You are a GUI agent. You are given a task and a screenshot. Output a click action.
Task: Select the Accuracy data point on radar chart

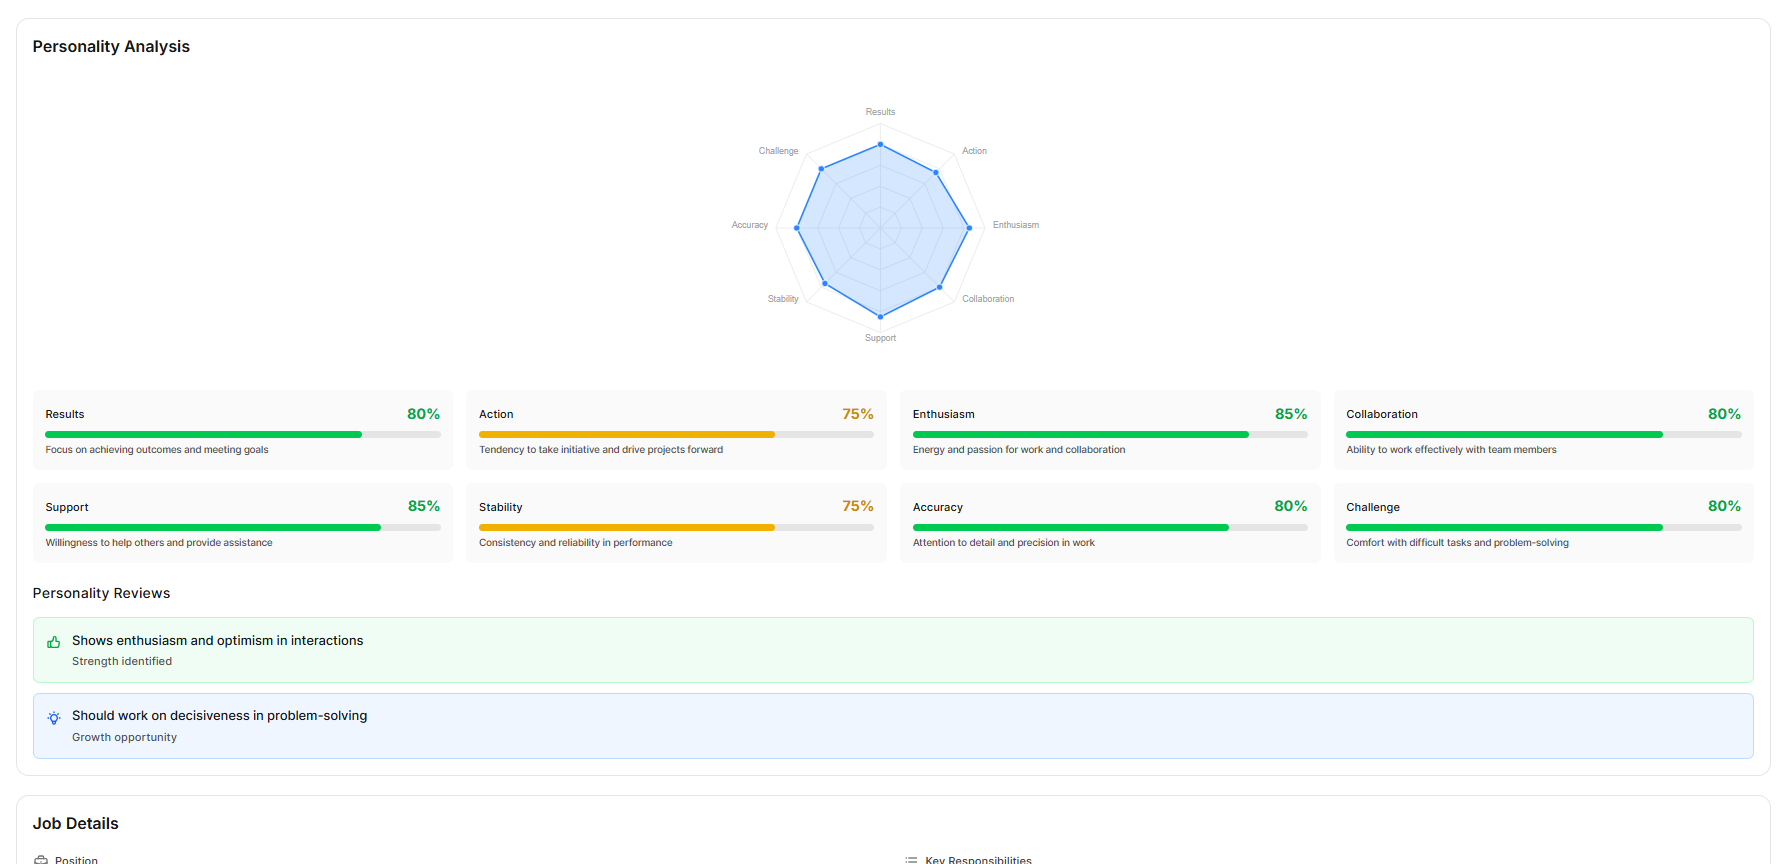797,228
